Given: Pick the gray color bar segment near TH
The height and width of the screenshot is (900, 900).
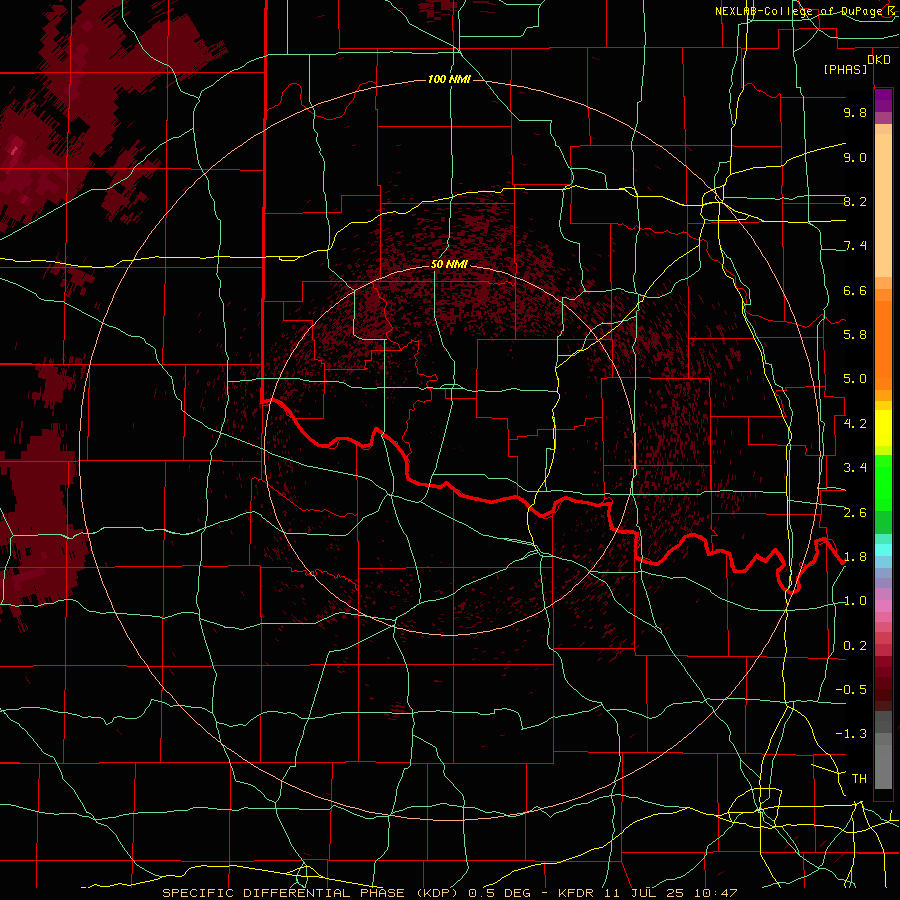Looking at the screenshot, I should pyautogui.click(x=883, y=769).
